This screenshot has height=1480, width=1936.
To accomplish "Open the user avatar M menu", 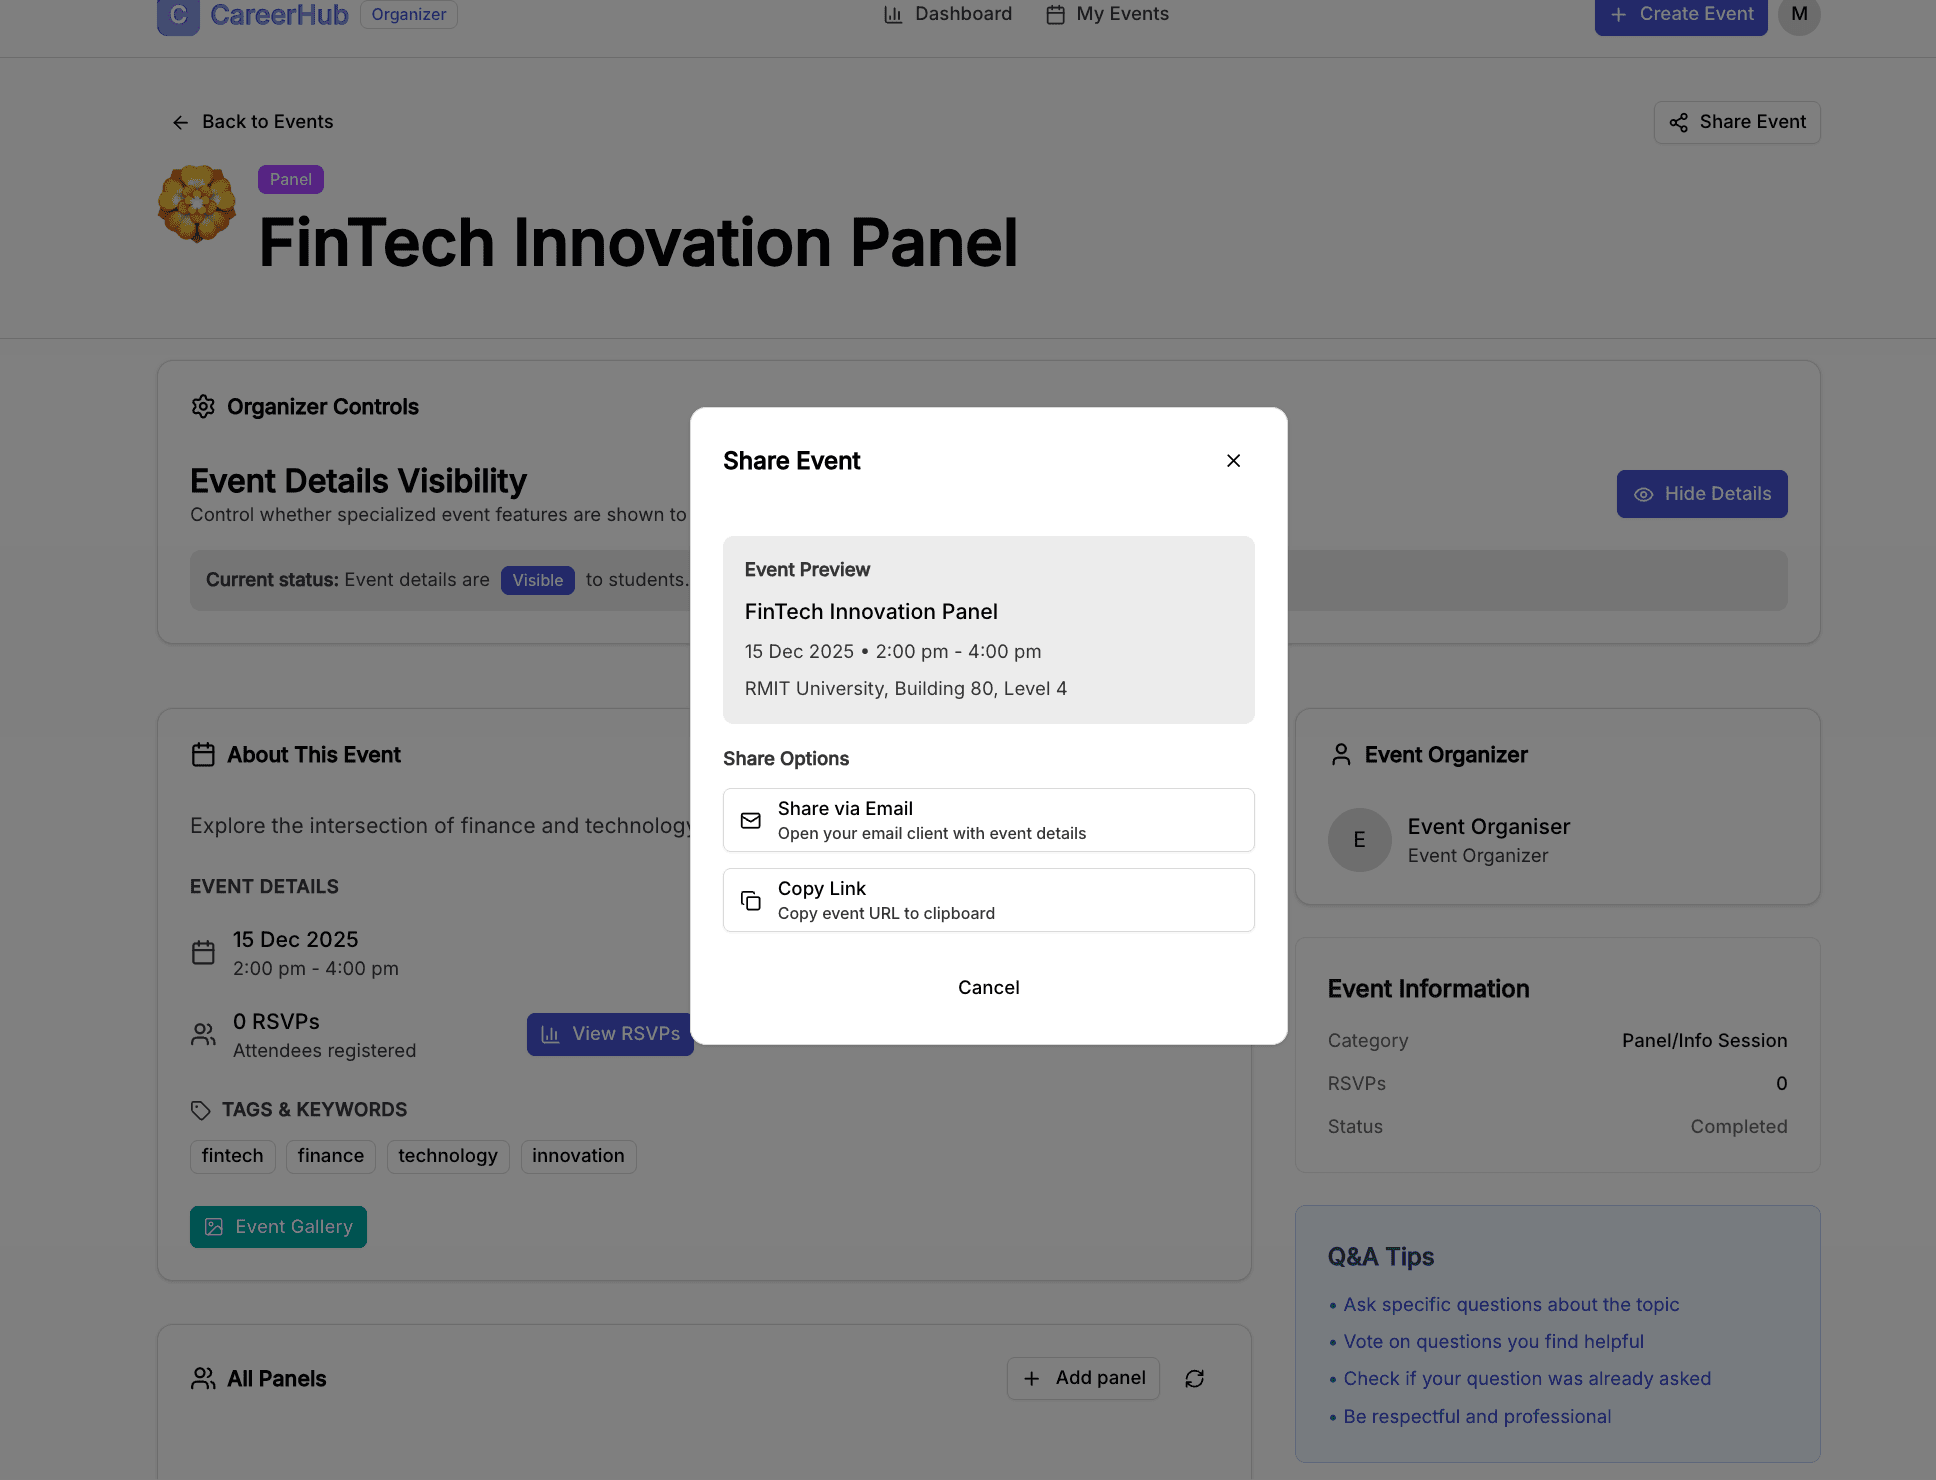I will (x=1799, y=14).
